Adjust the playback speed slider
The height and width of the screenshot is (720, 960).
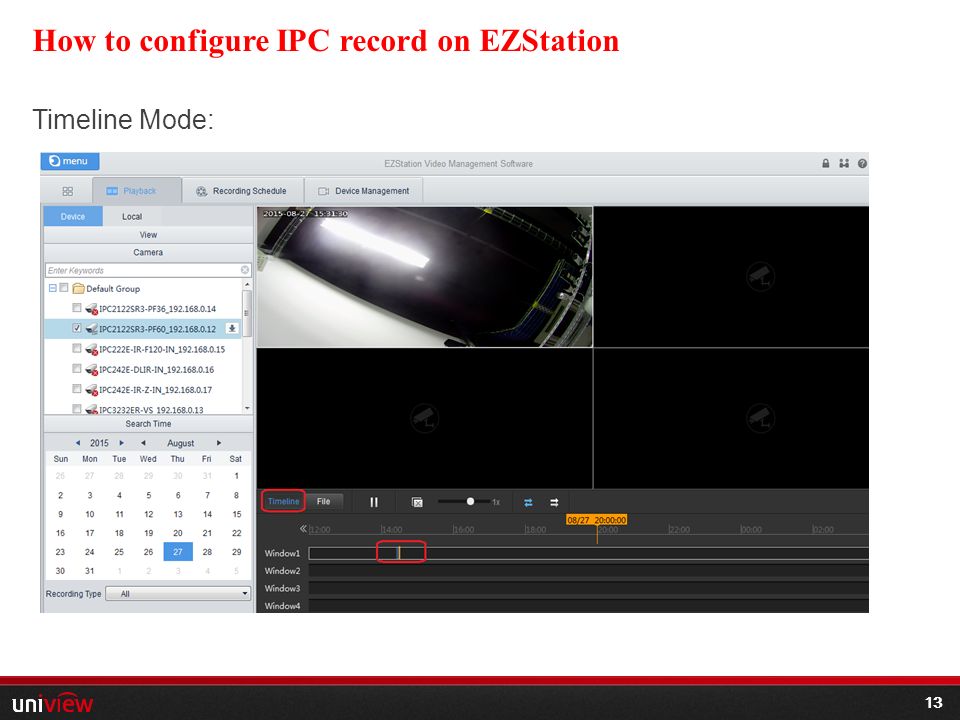pos(470,501)
